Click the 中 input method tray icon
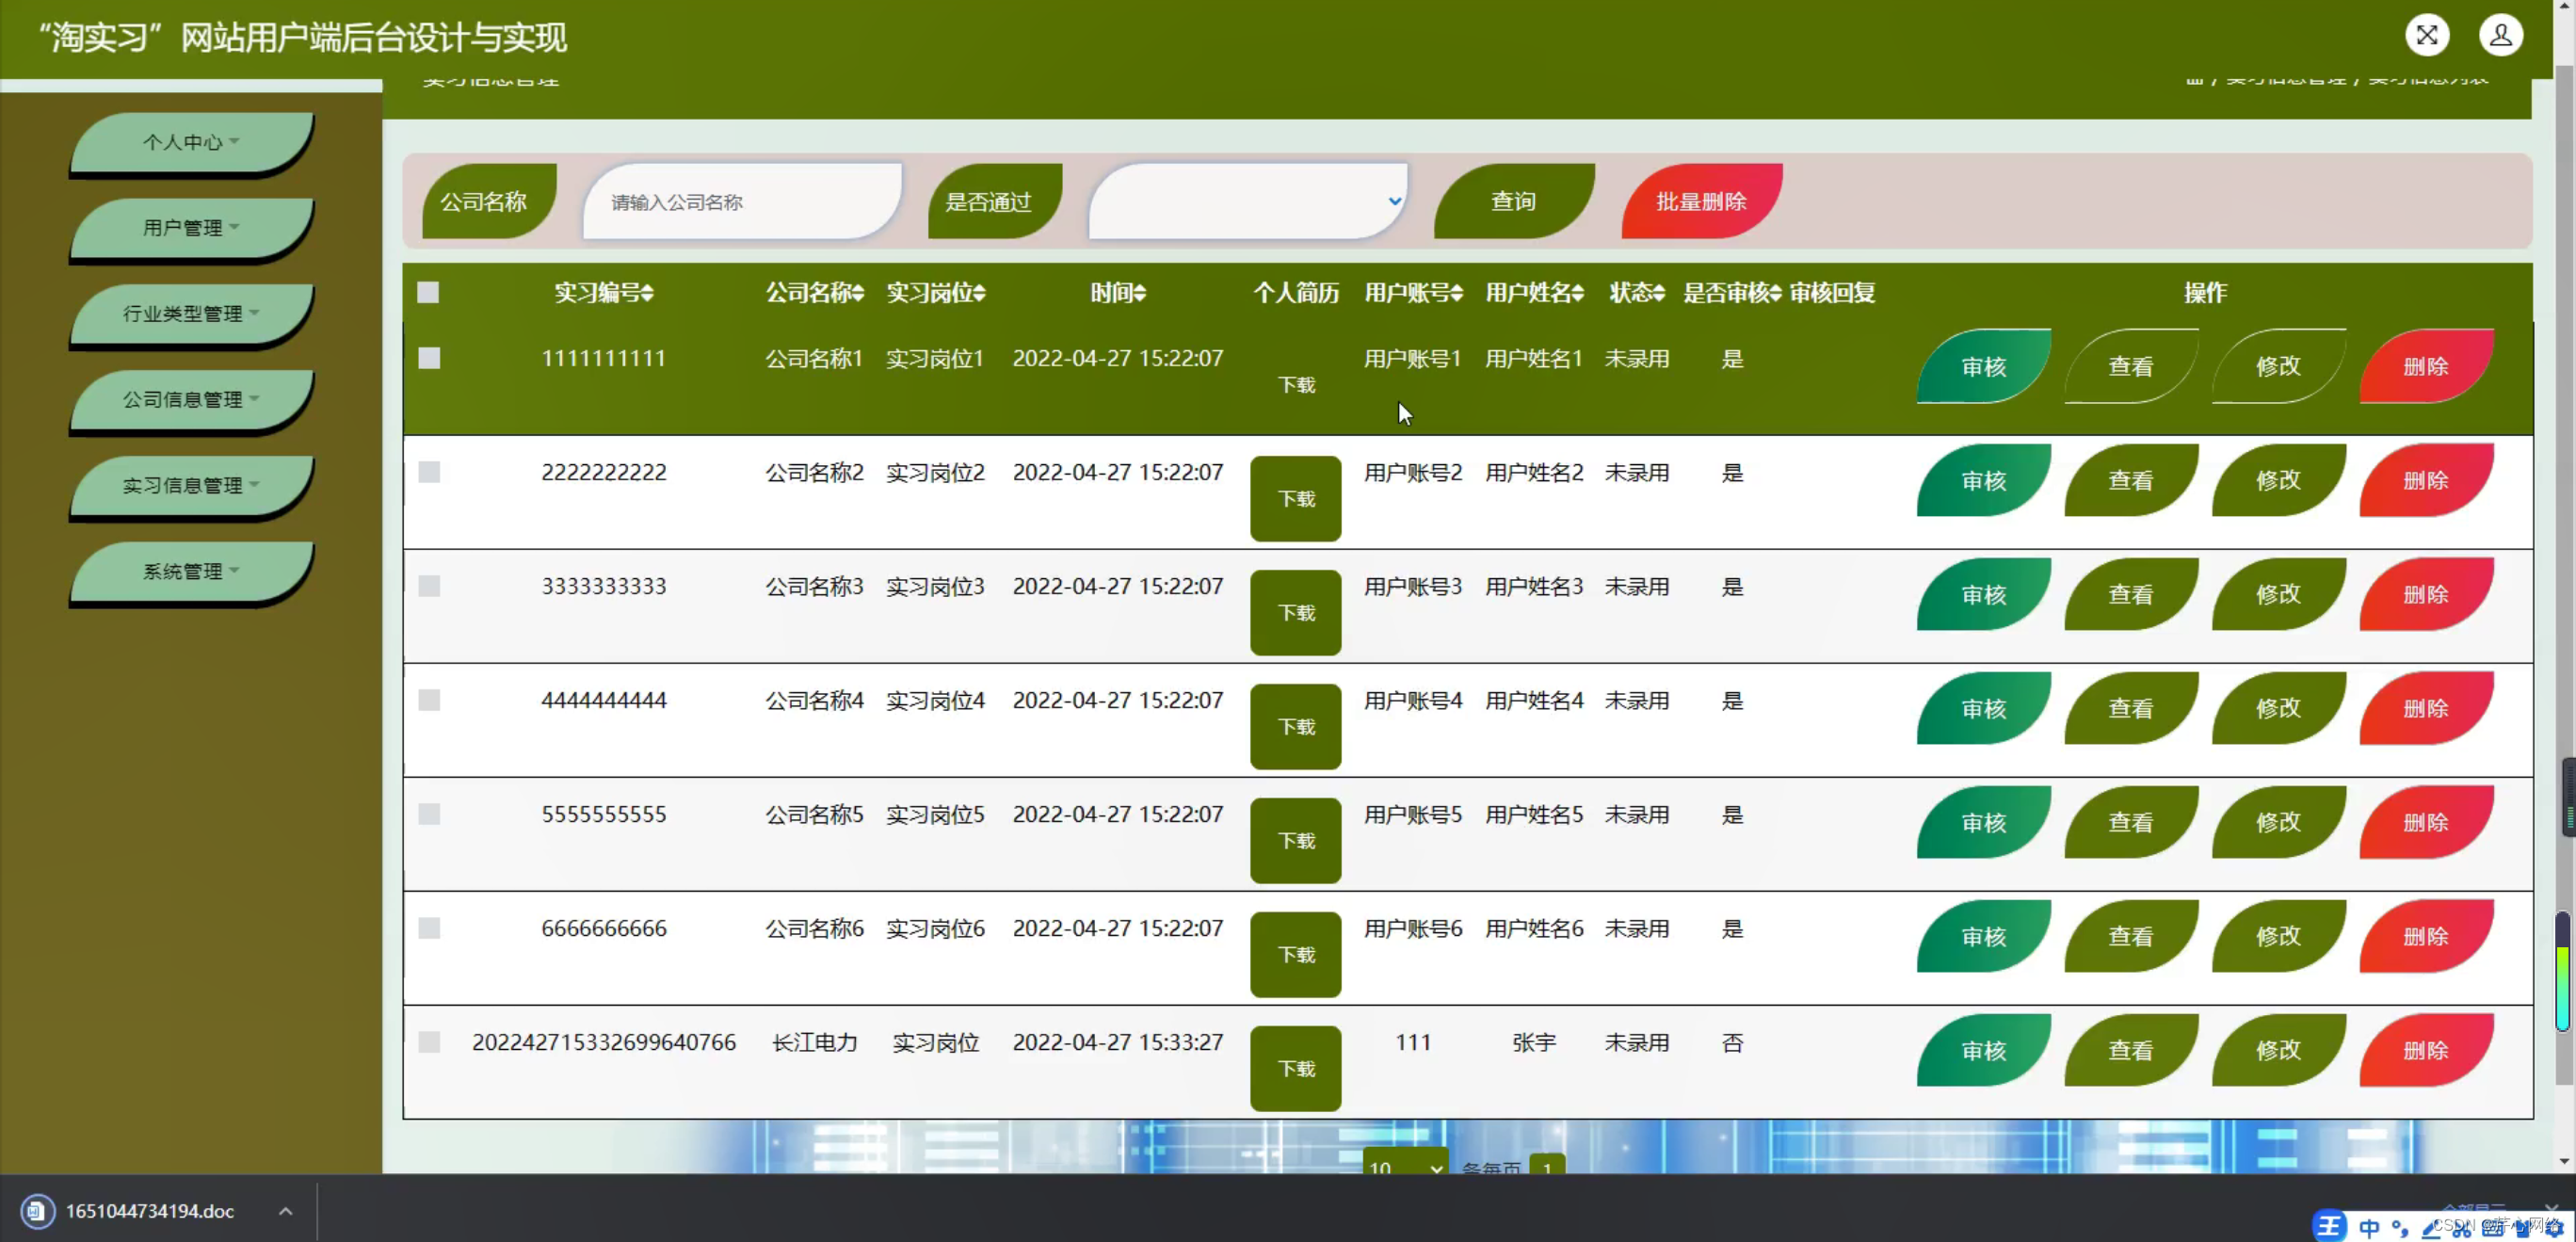 (2369, 1227)
